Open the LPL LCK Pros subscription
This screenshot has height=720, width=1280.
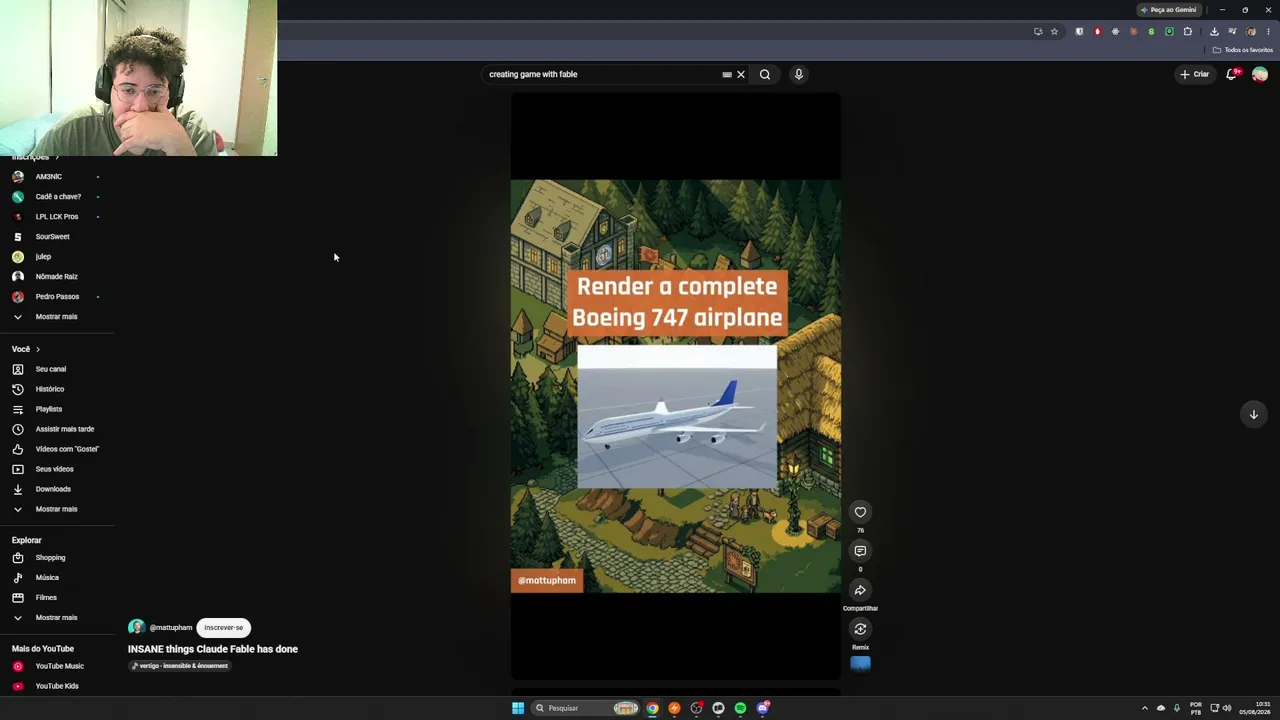[57, 217]
